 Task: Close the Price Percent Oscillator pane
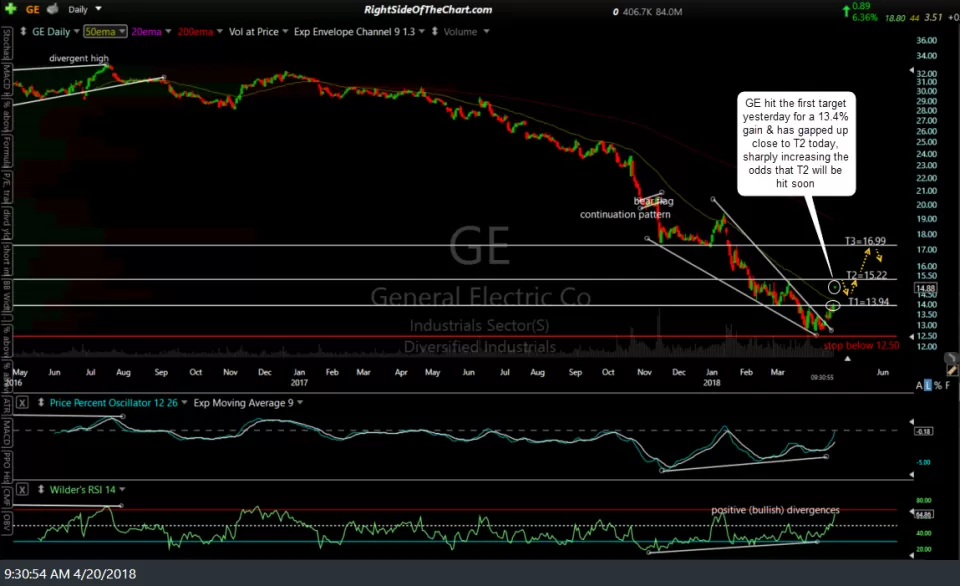22,402
